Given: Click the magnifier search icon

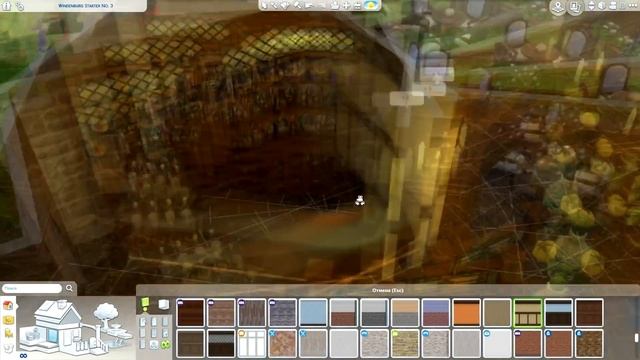Looking at the screenshot, I should [69, 288].
